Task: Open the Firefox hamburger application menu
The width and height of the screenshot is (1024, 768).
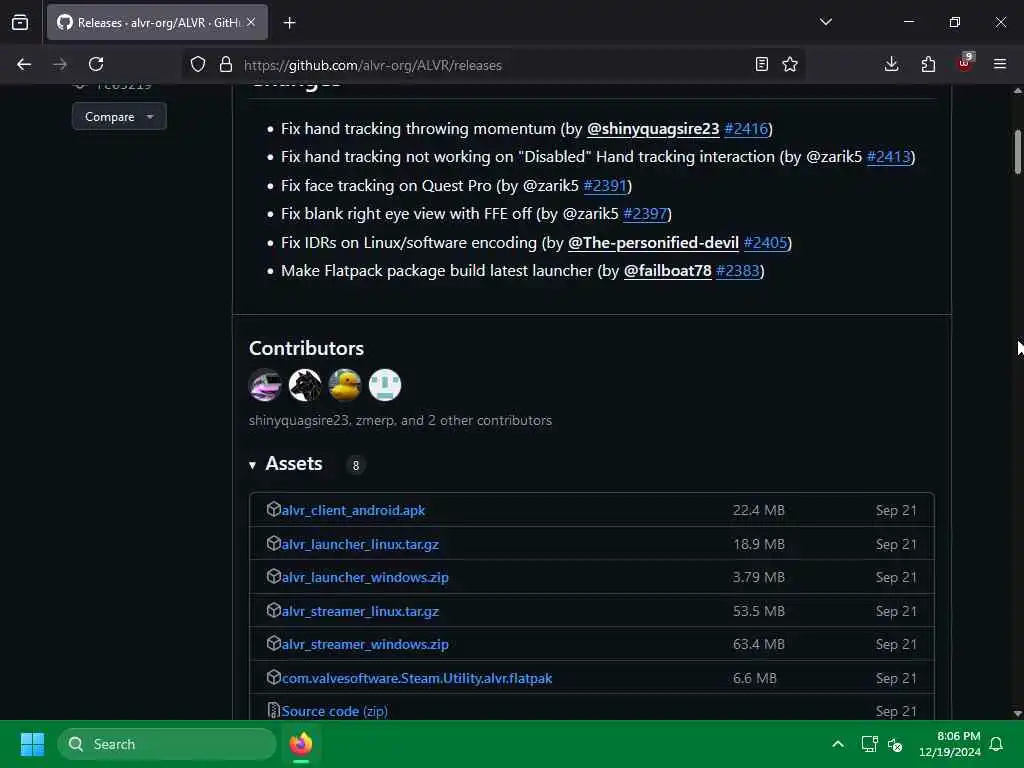Action: [x=1000, y=64]
